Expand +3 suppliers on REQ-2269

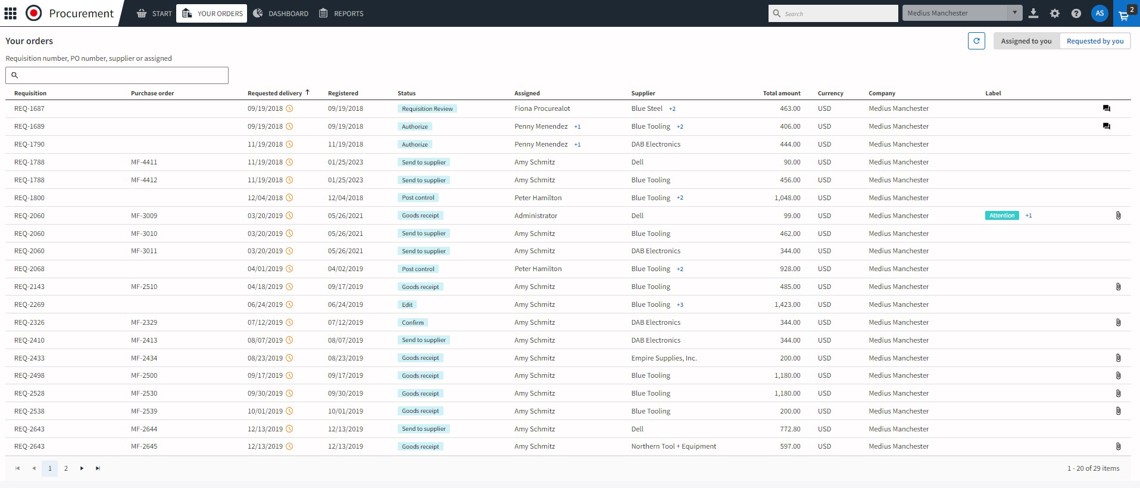pyautogui.click(x=680, y=305)
